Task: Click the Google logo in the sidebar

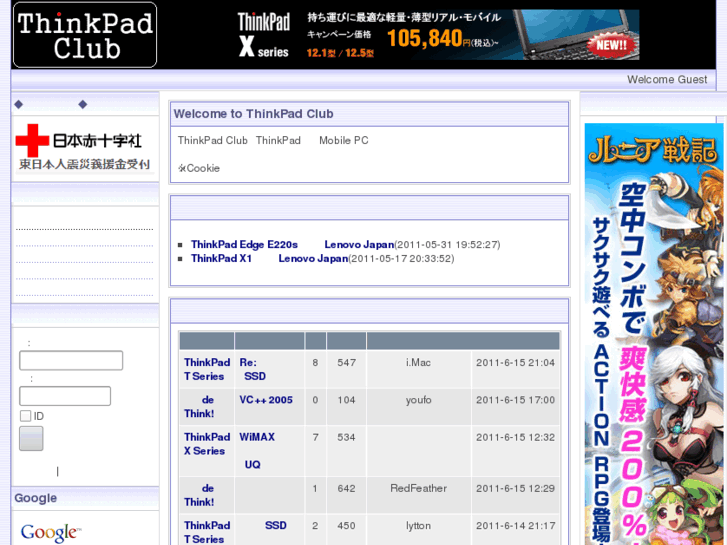Action: click(51, 532)
